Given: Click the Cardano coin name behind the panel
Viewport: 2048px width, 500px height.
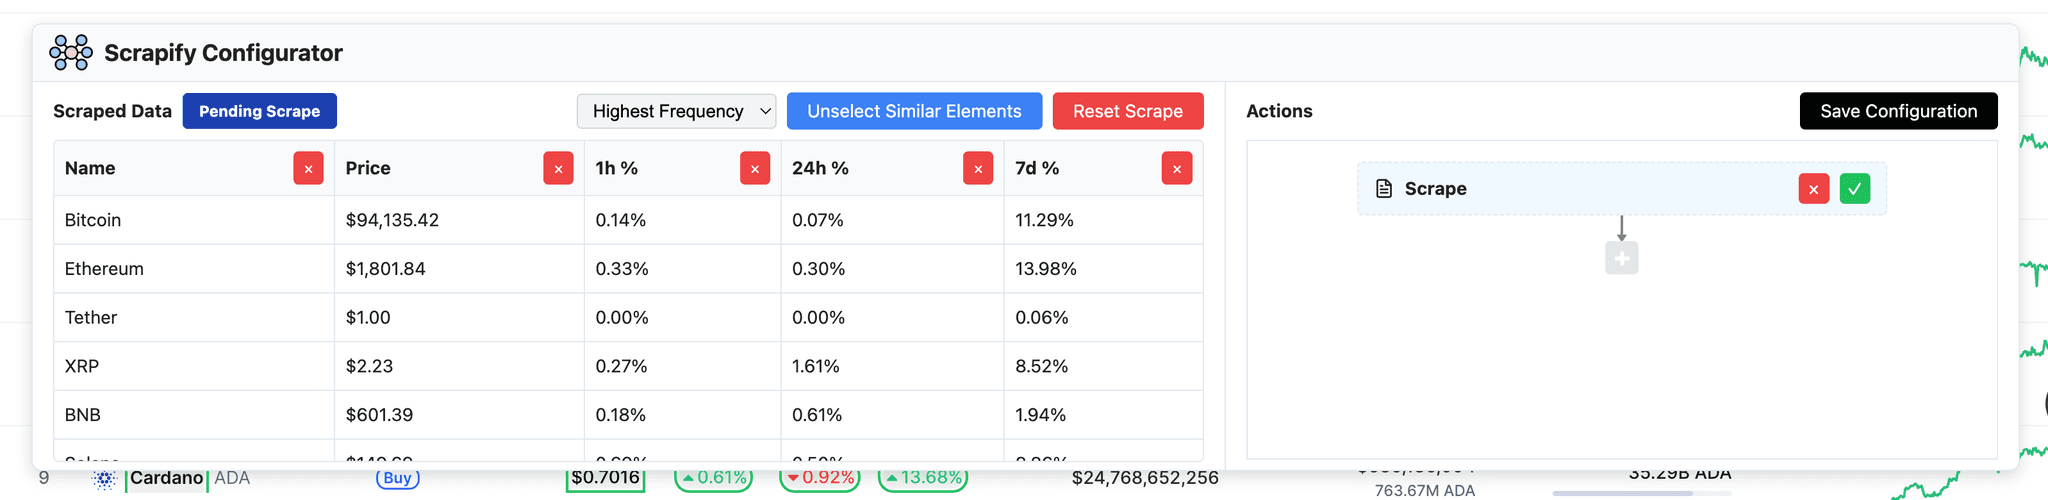Looking at the screenshot, I should point(166,478).
